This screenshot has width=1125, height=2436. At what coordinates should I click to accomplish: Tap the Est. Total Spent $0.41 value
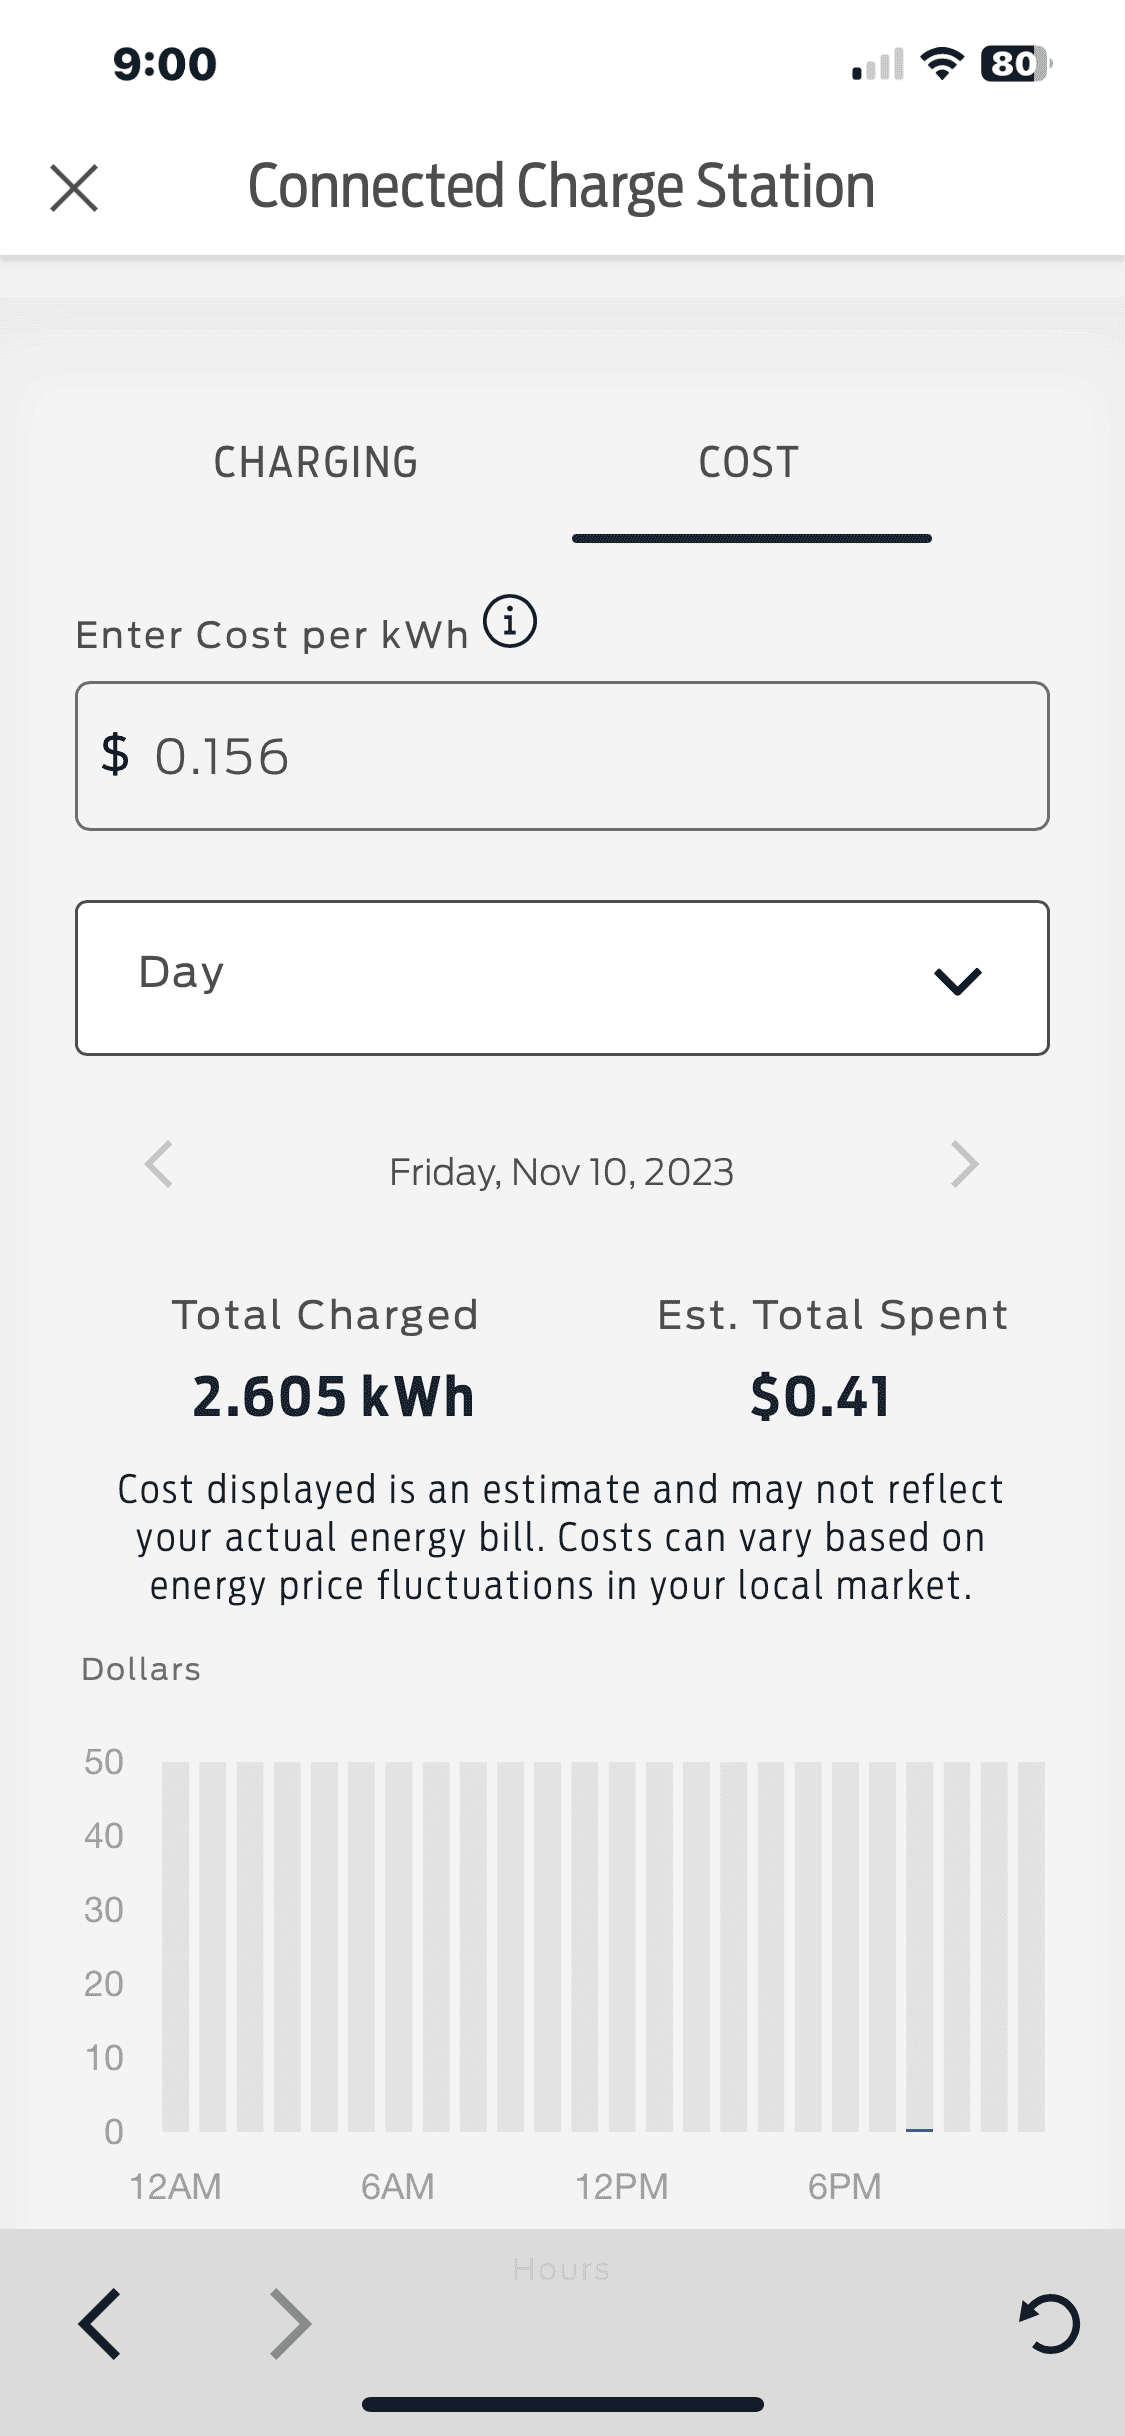(820, 1396)
